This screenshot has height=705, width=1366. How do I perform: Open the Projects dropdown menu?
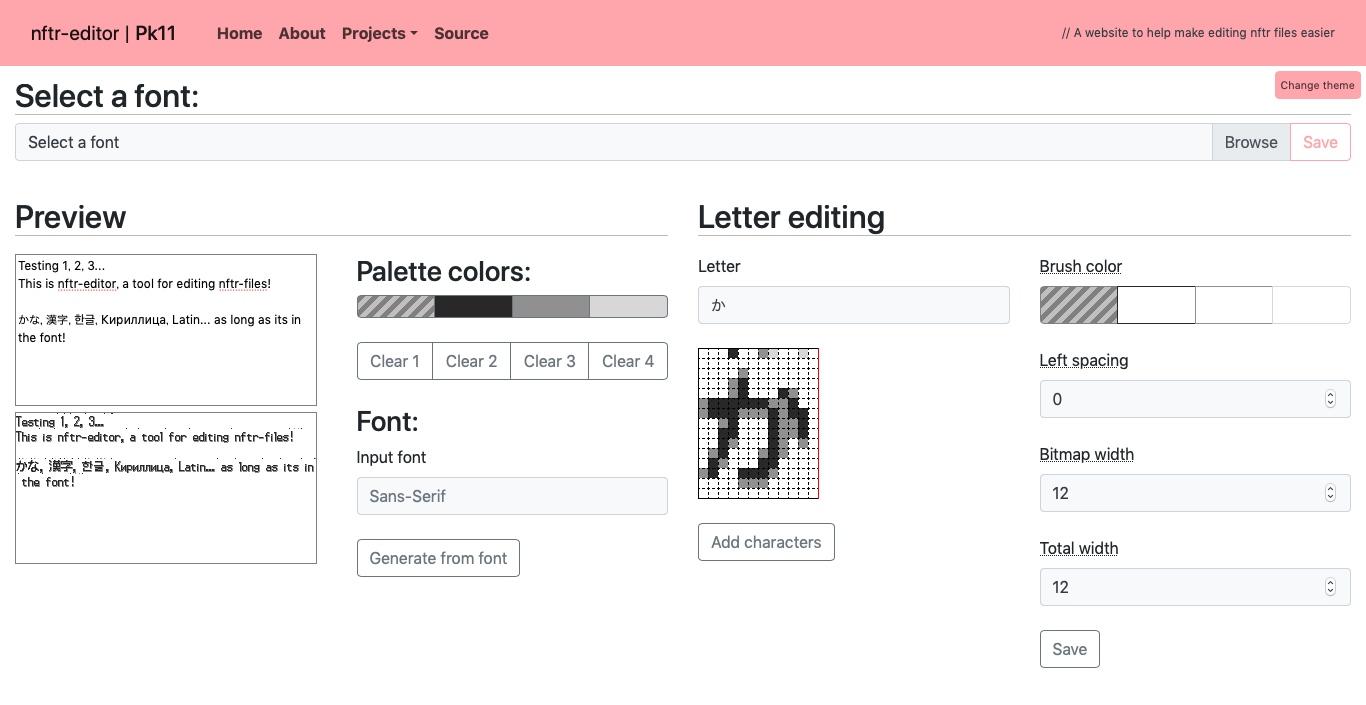[x=379, y=33]
